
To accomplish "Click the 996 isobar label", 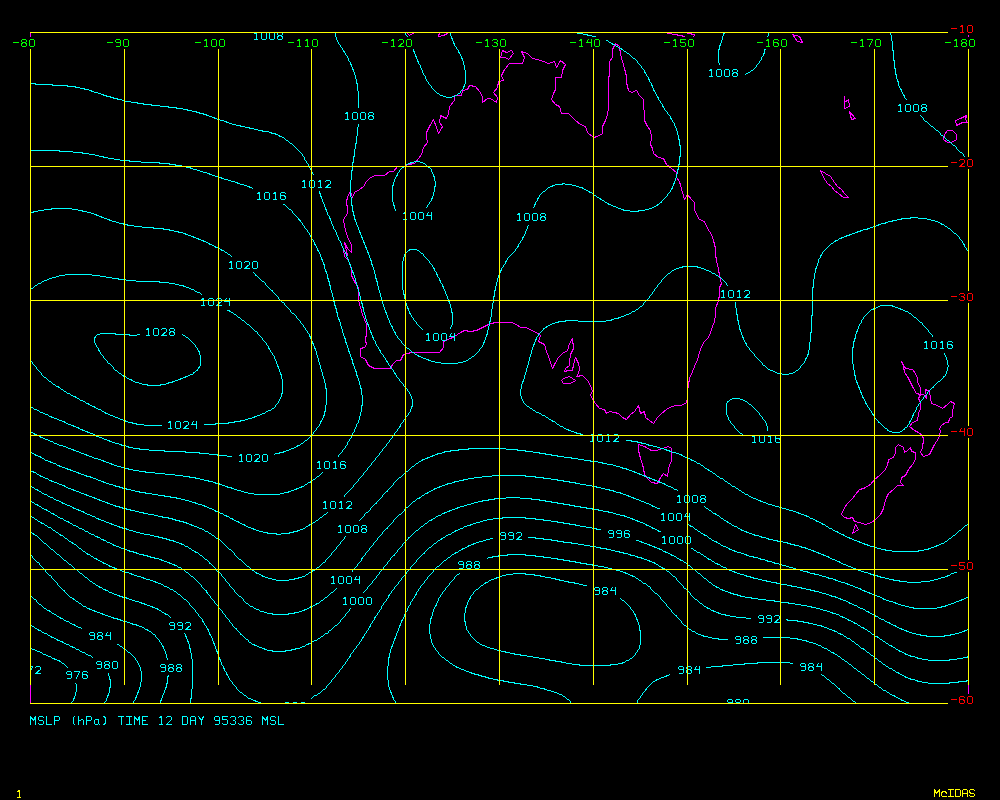I will click(x=619, y=534).
